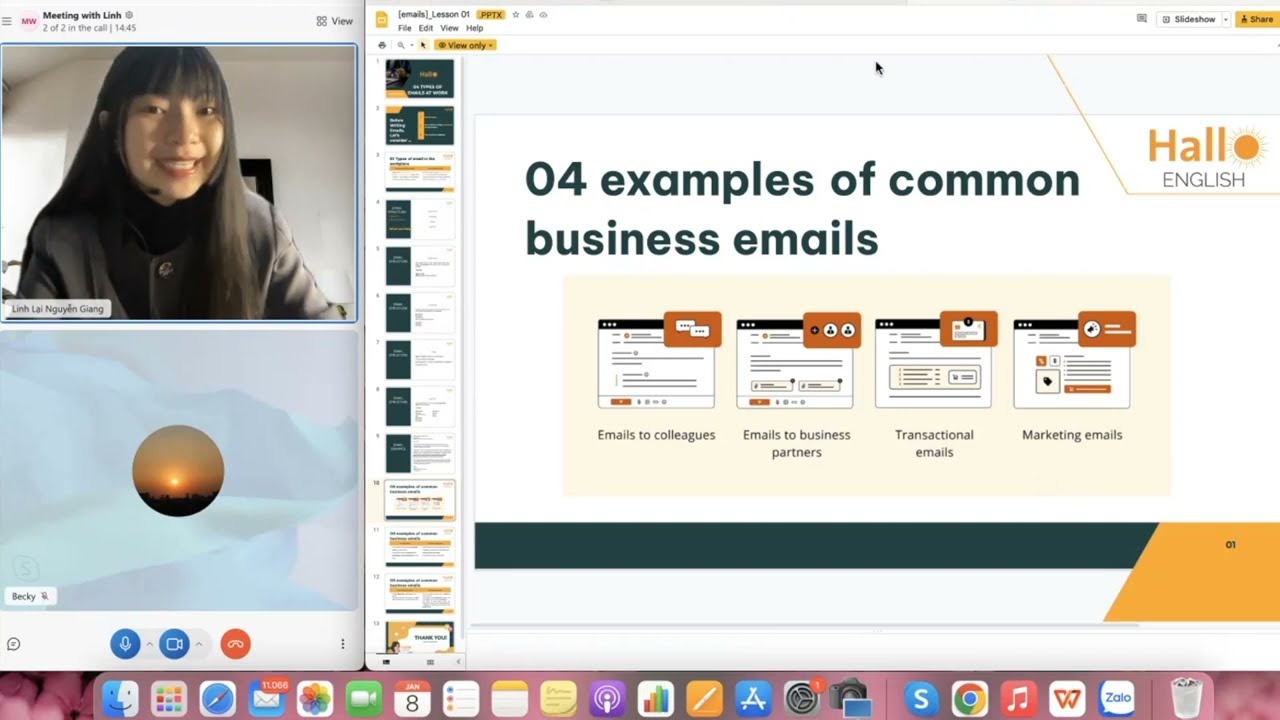Open Photos from the Dock
Image resolution: width=1280 pixels, height=720 pixels.
click(x=315, y=699)
